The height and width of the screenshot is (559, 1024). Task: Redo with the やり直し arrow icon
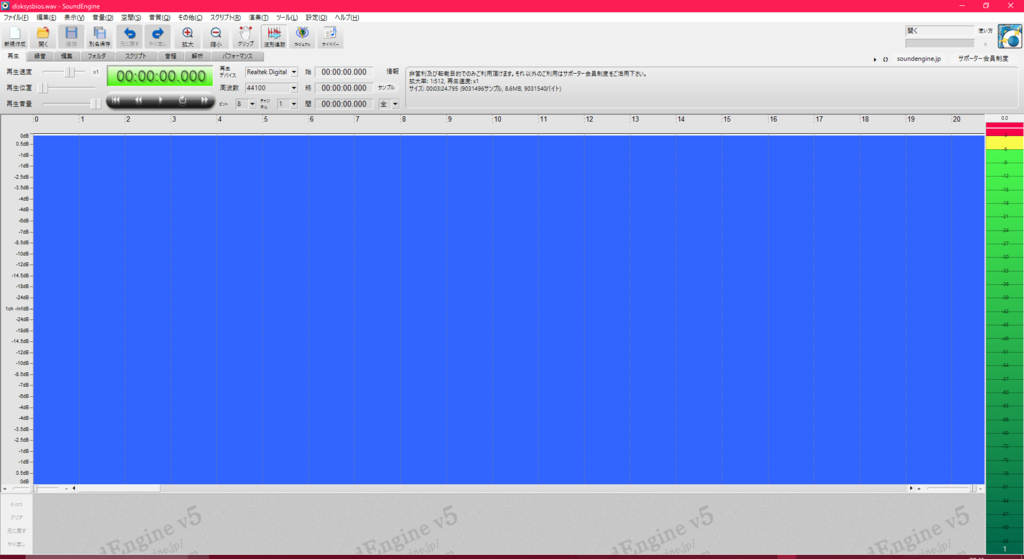pos(157,37)
